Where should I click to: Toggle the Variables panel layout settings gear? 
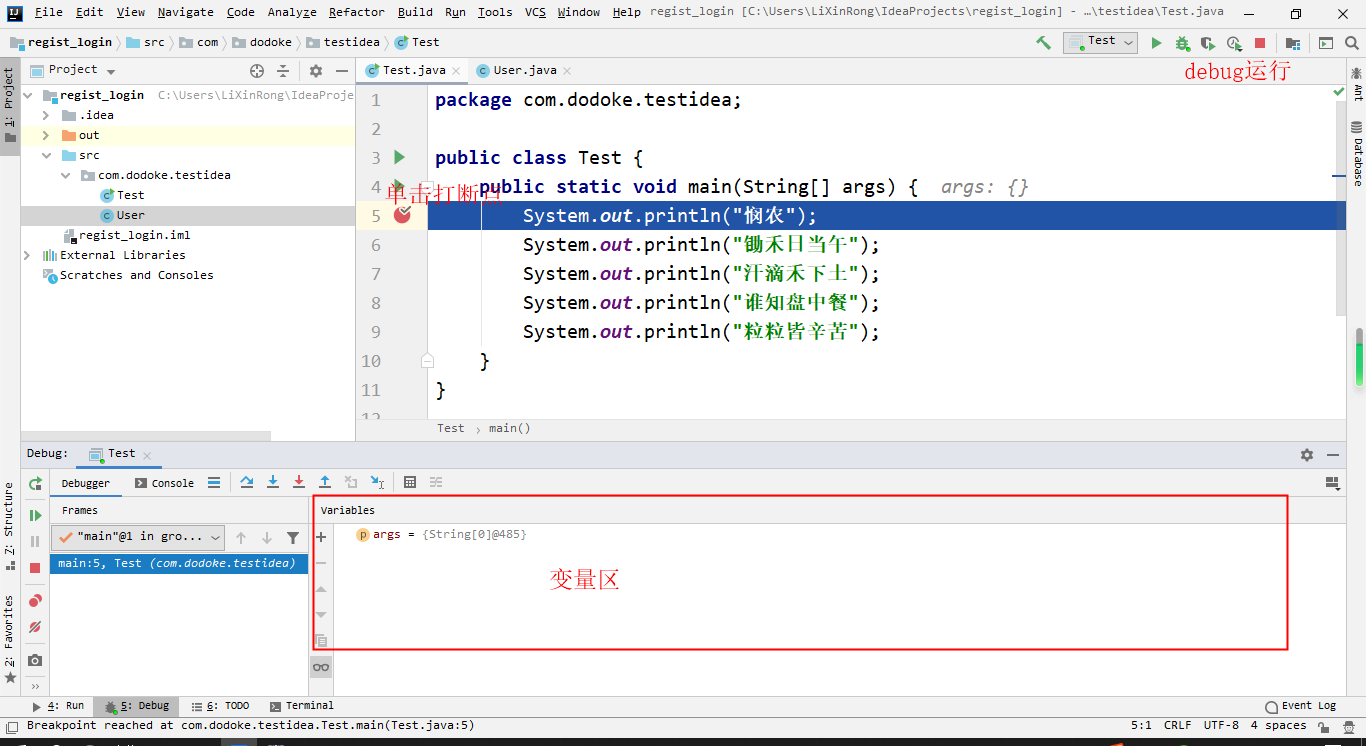[x=1307, y=453]
